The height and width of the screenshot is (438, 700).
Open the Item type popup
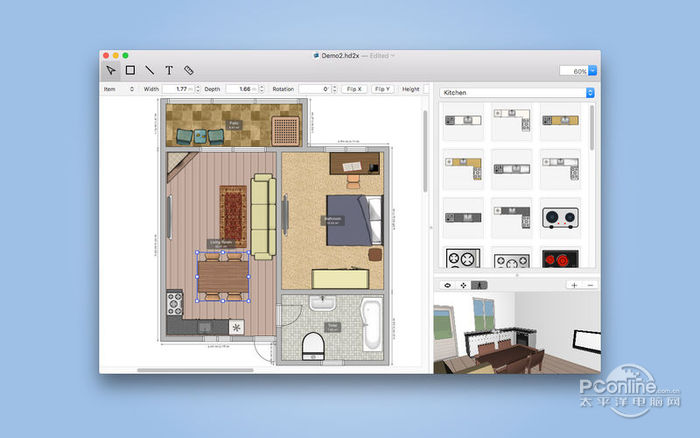pos(119,89)
